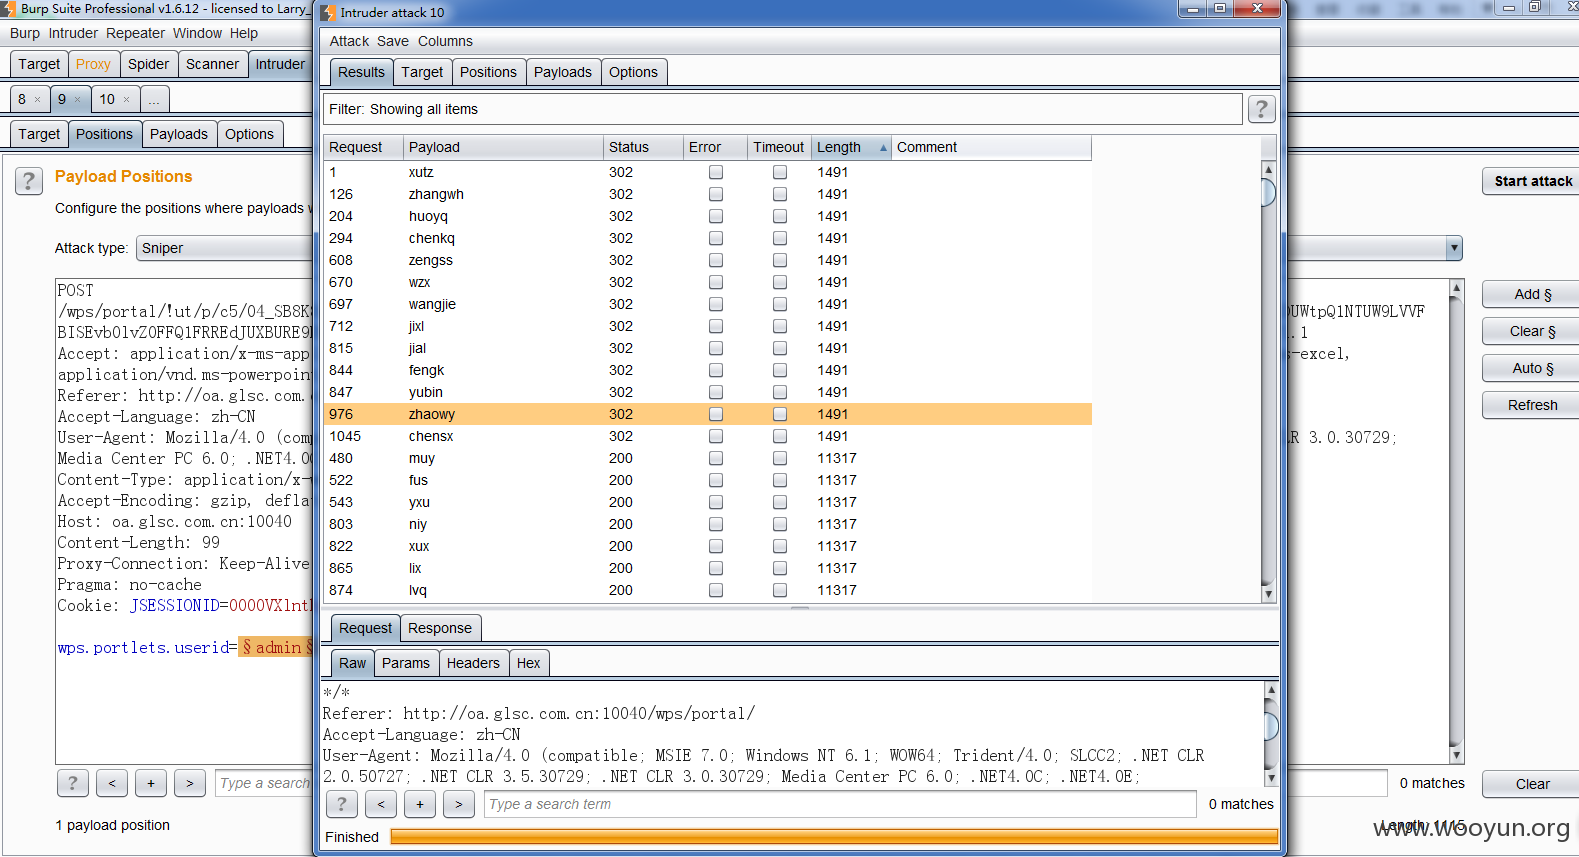Open Payloads tab in main Intruder window
The width and height of the screenshot is (1579, 857).
179,134
